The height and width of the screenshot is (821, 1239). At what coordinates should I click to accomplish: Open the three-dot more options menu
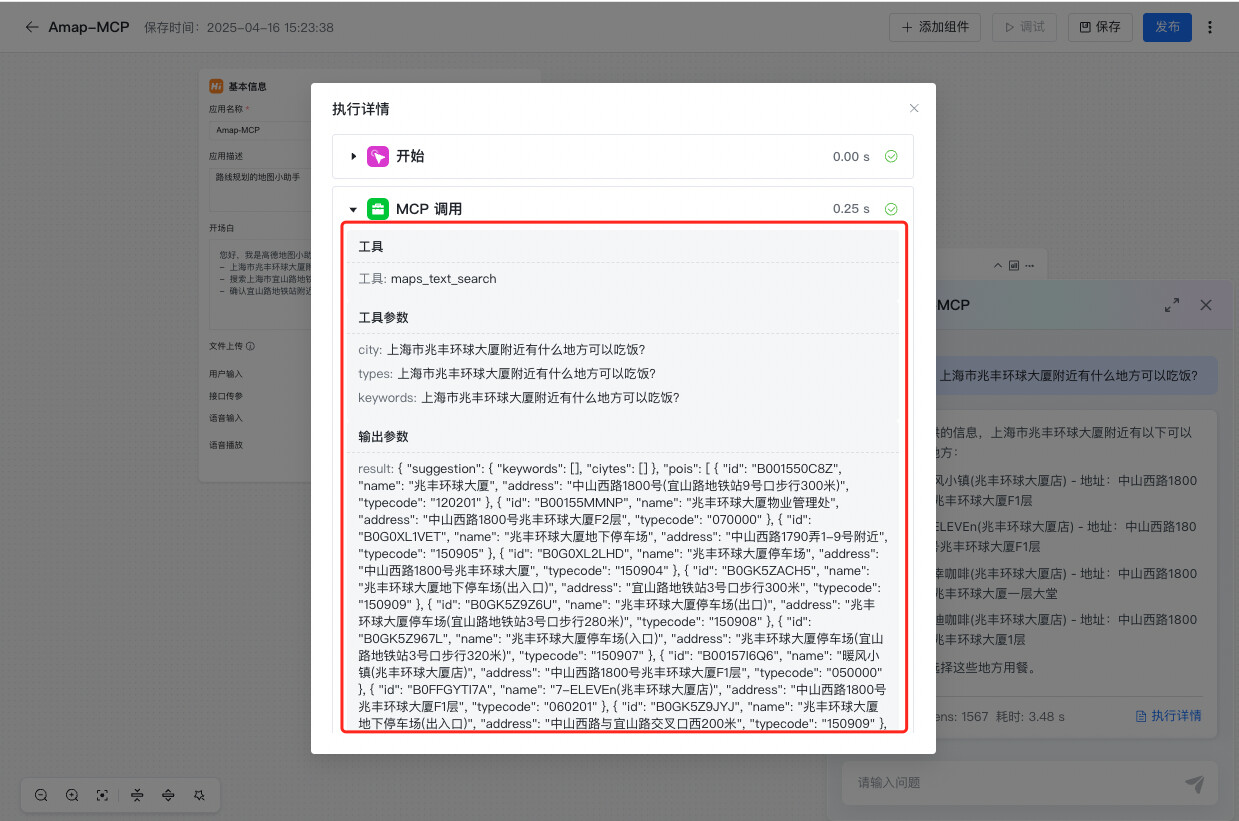pyautogui.click(x=1210, y=27)
